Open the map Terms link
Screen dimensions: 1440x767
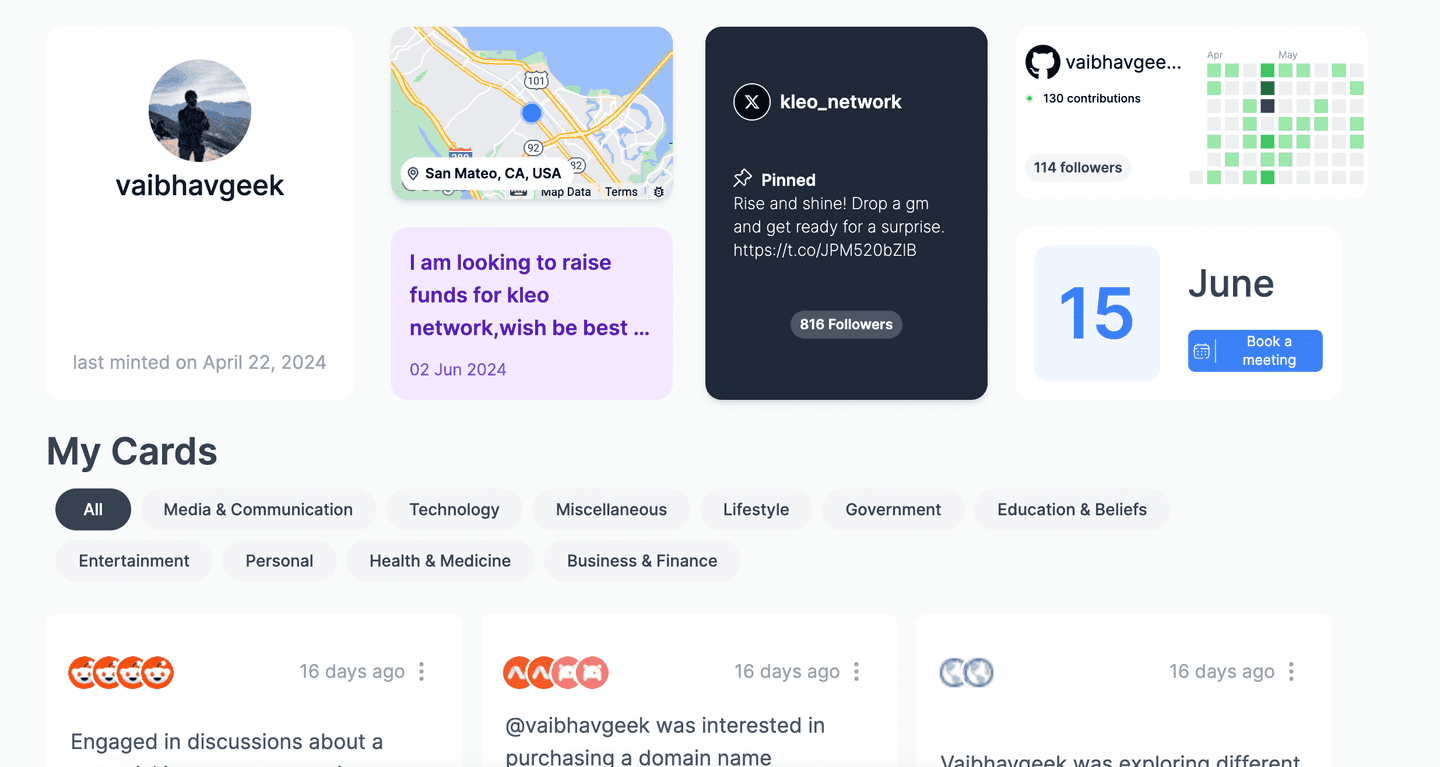point(621,192)
